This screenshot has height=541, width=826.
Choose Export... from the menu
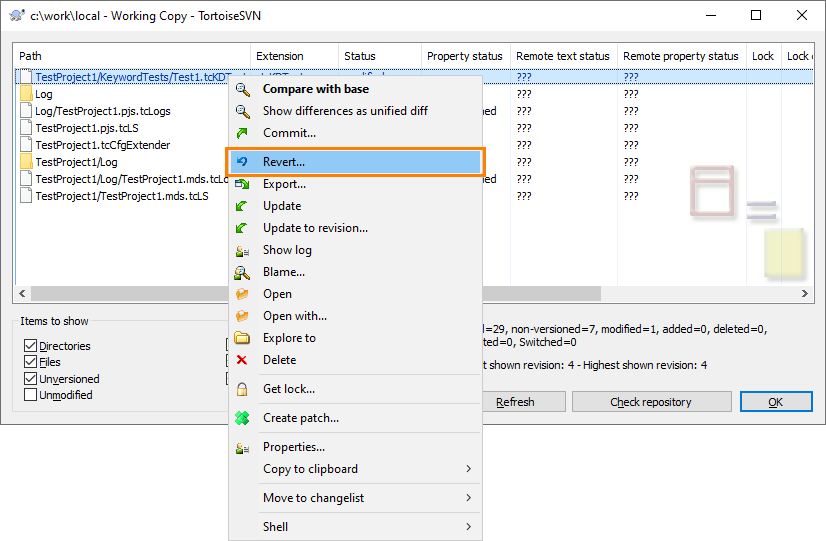pos(356,184)
